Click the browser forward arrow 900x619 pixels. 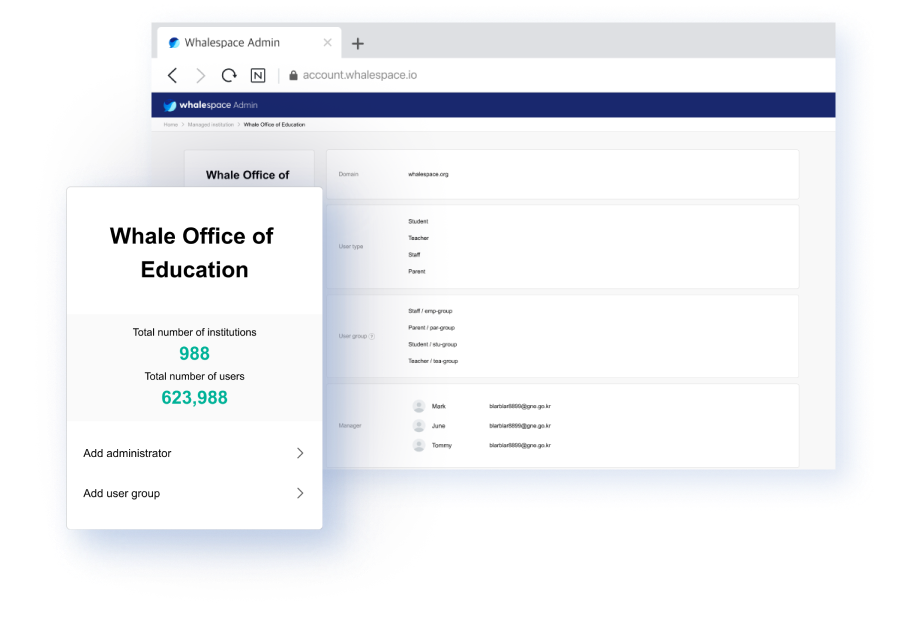point(201,75)
